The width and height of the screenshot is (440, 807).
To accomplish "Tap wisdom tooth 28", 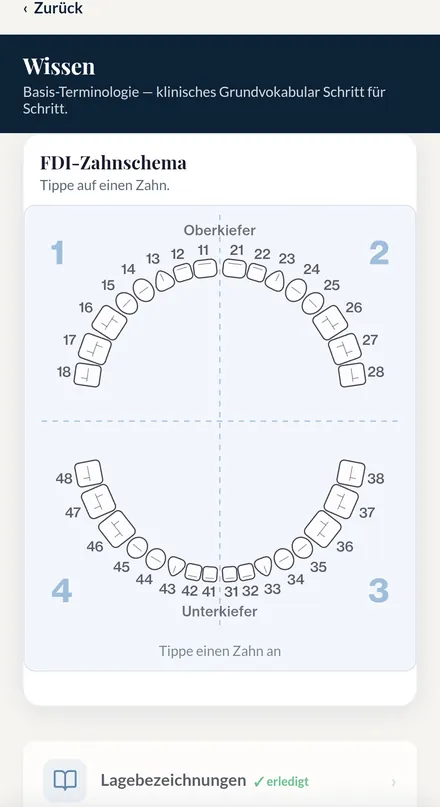I will pos(352,375).
